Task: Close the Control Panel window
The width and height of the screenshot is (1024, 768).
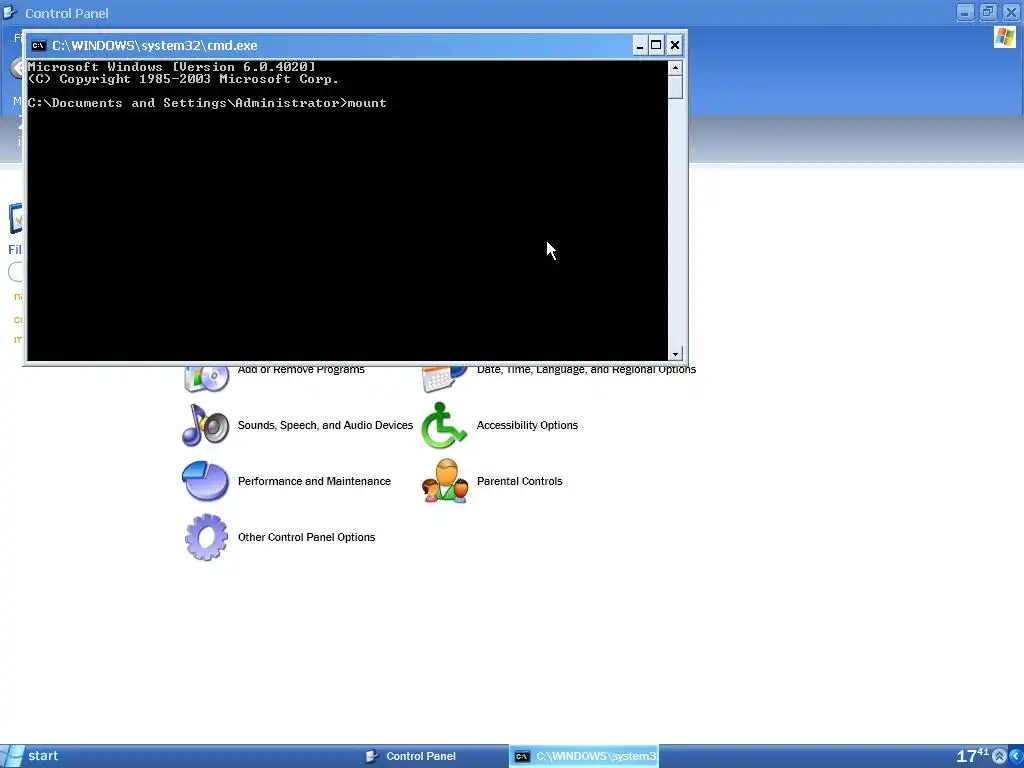Action: (1011, 12)
